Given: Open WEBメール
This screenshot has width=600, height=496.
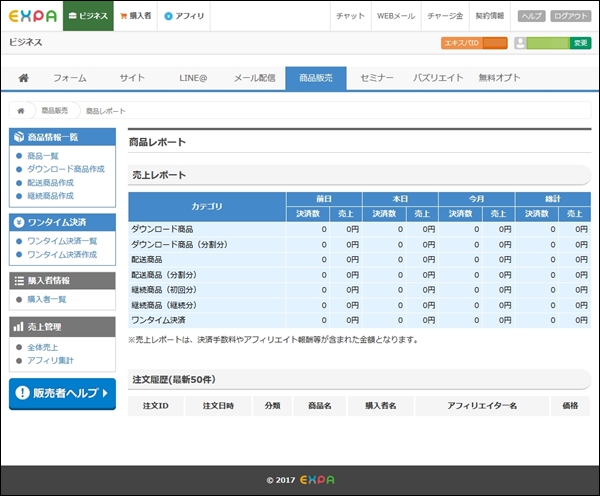Looking at the screenshot, I should pyautogui.click(x=396, y=16).
